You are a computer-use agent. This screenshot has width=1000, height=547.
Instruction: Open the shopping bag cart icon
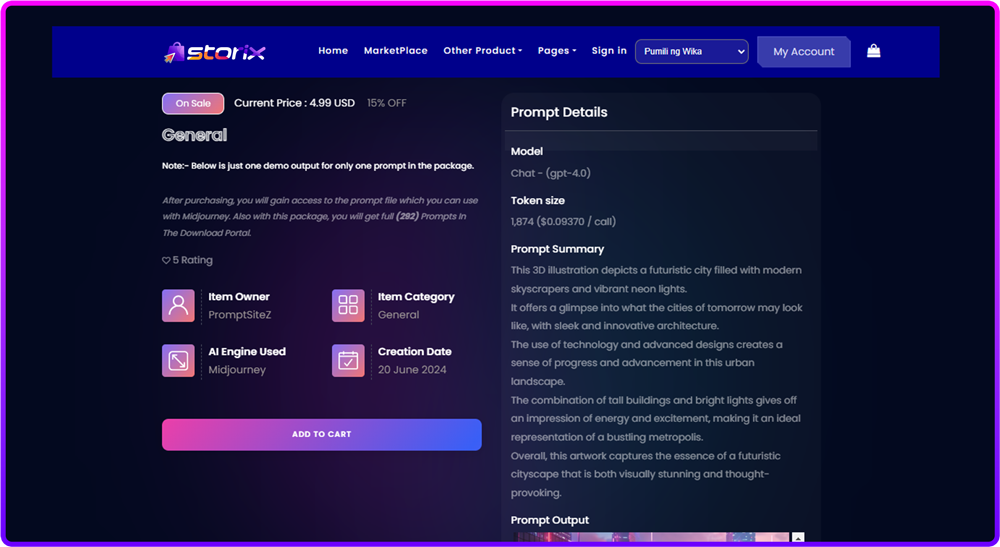coord(874,51)
